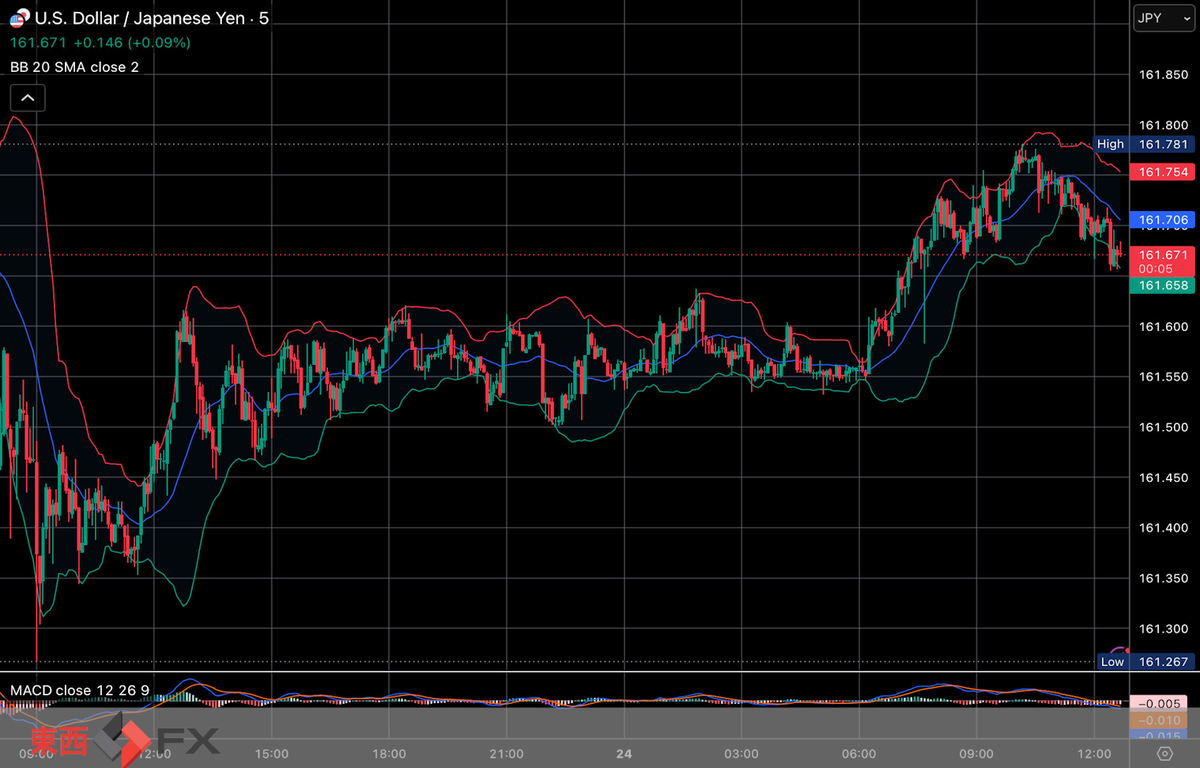Click the 161.600 price axis value
This screenshot has height=768, width=1200.
pos(1164,327)
